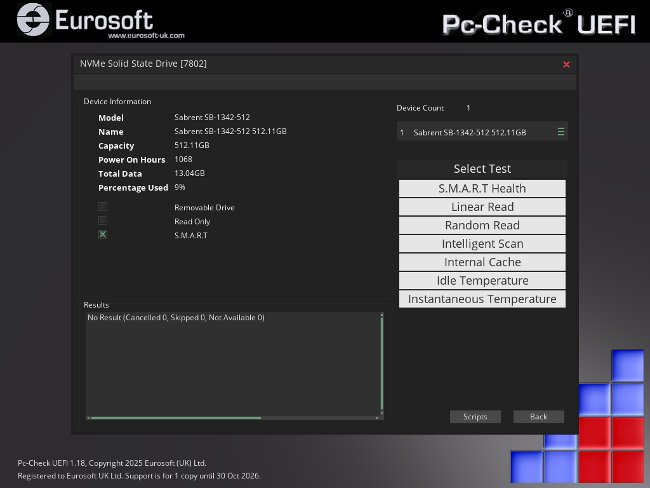Uncheck the S.M.A.R.T checkbox
The width and height of the screenshot is (650, 488).
pos(103,235)
